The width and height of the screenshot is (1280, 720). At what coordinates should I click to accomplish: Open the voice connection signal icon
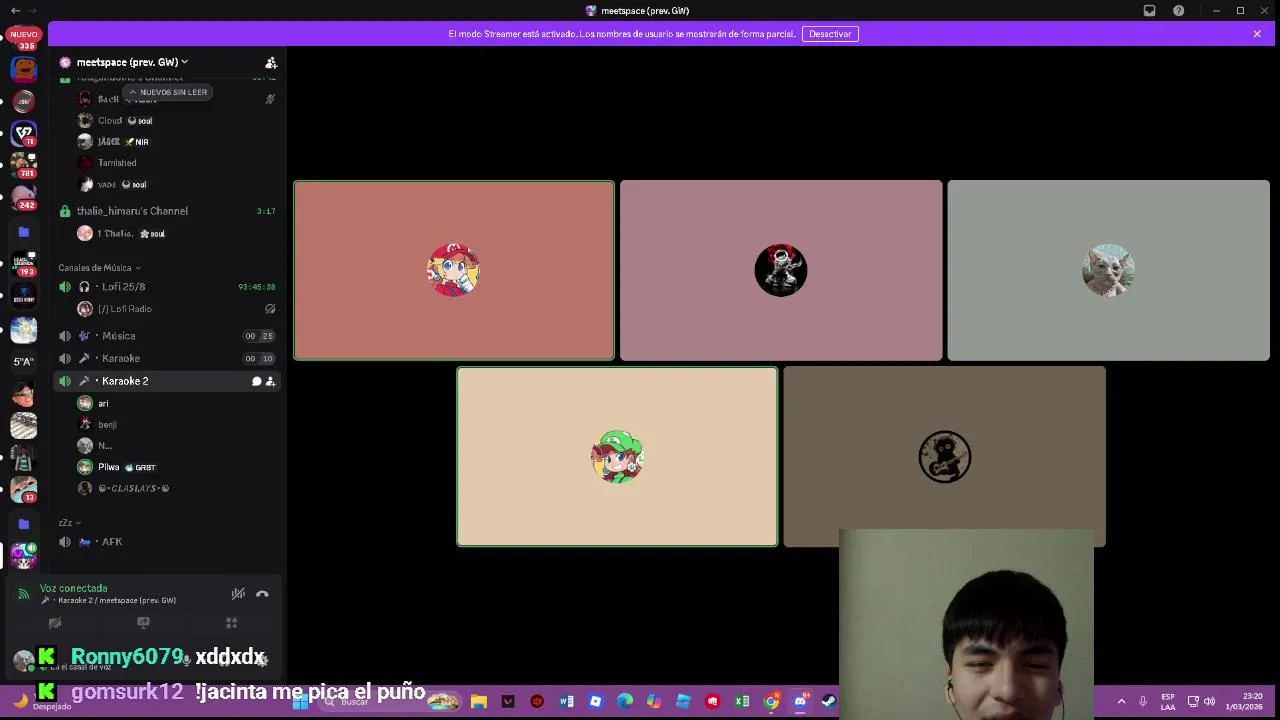[x=23, y=594]
